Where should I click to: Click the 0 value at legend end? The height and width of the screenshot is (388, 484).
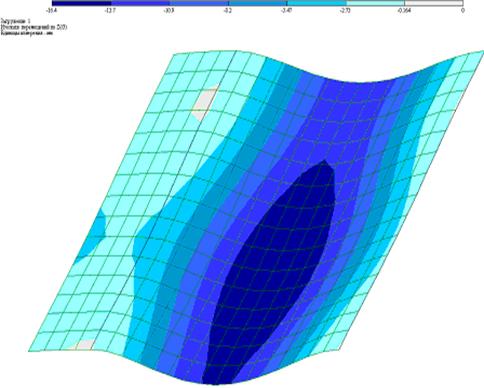[x=463, y=10]
